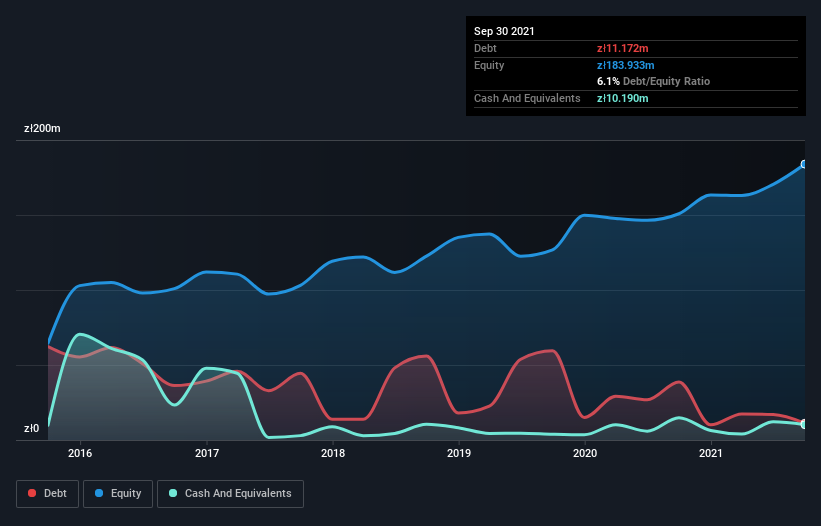821x526 pixels.
Task: Click the zł200m y-axis label
Action: [x=42, y=129]
